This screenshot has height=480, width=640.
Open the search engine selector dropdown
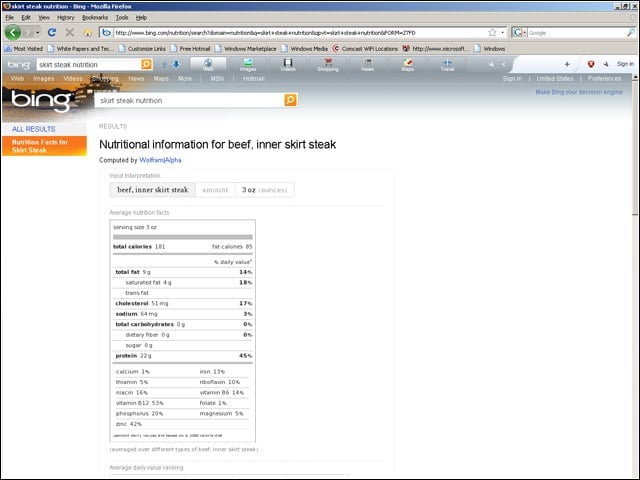(x=519, y=33)
